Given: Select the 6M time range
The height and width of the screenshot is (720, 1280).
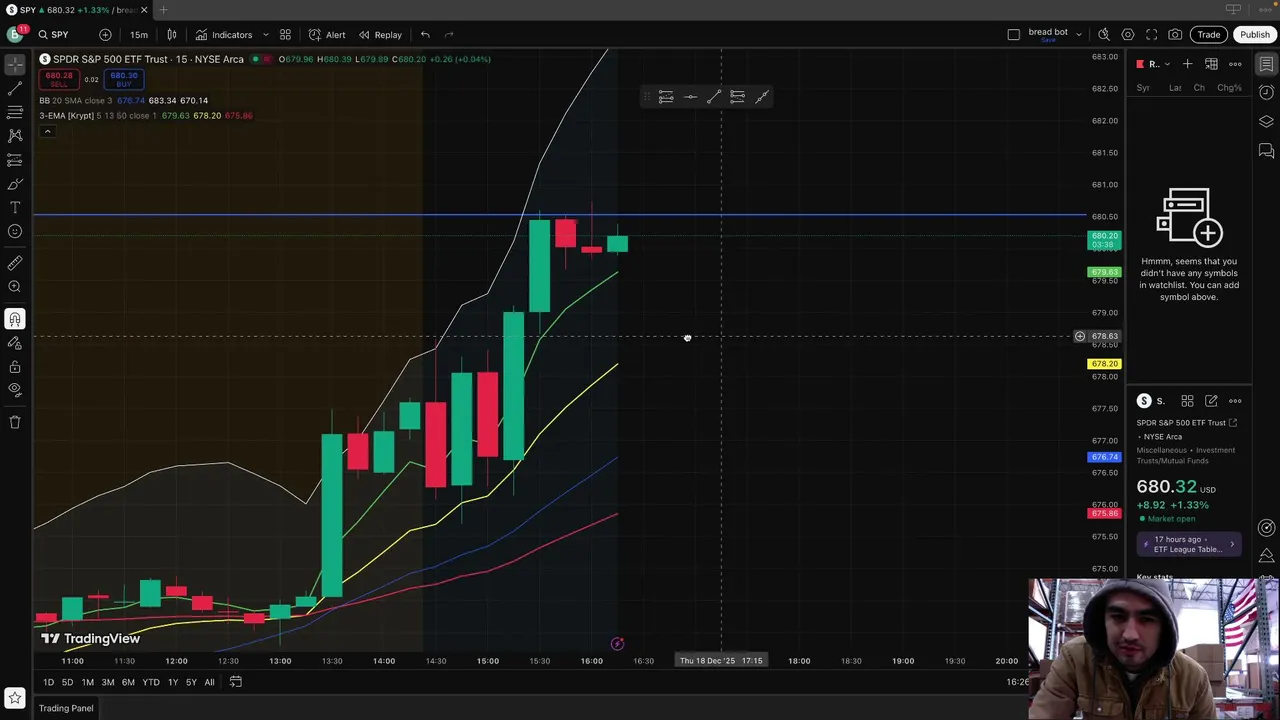Looking at the screenshot, I should pyautogui.click(x=128, y=682).
